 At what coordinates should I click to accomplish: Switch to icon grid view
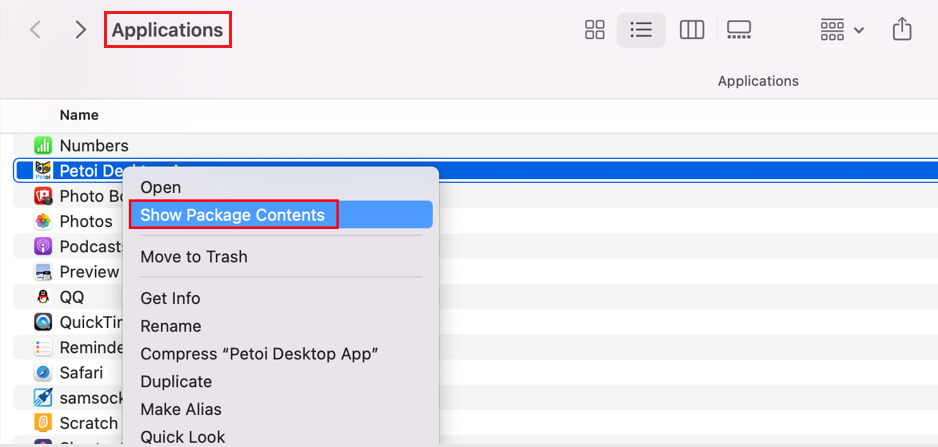coord(595,30)
